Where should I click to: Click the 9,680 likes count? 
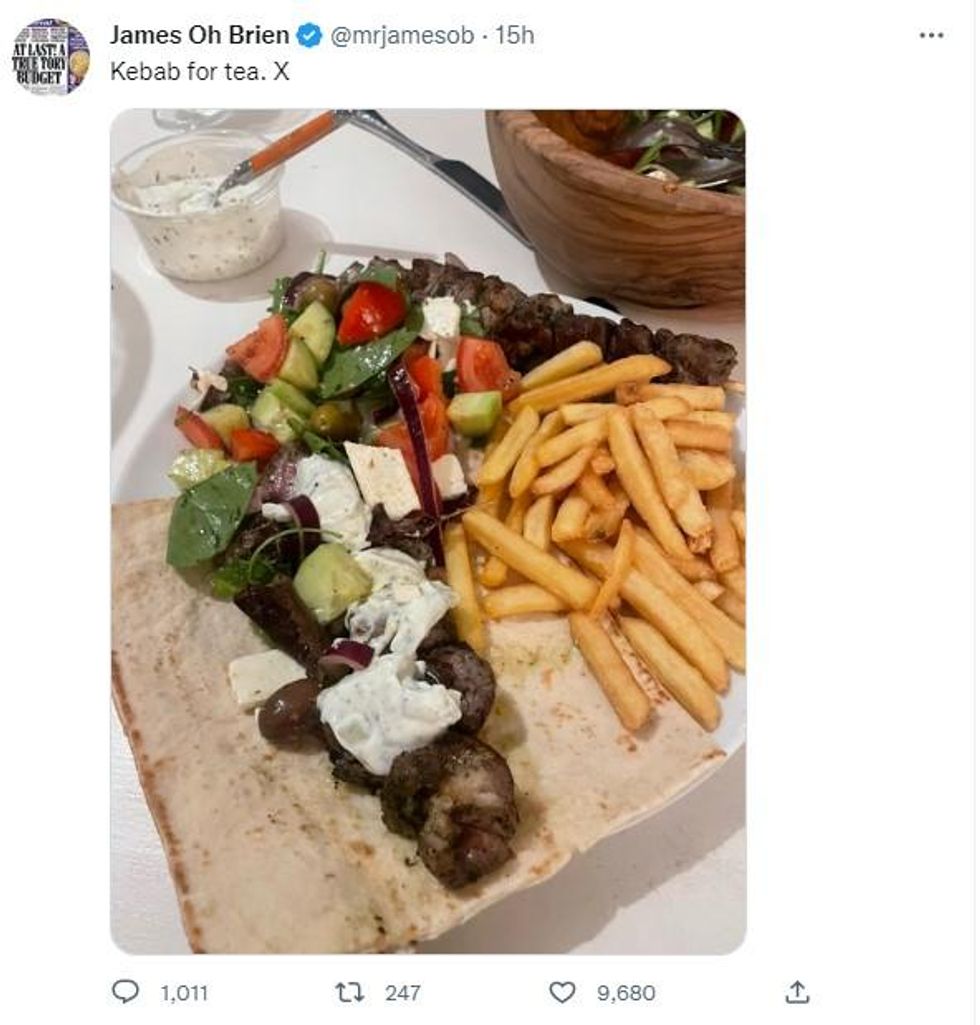pos(626,993)
